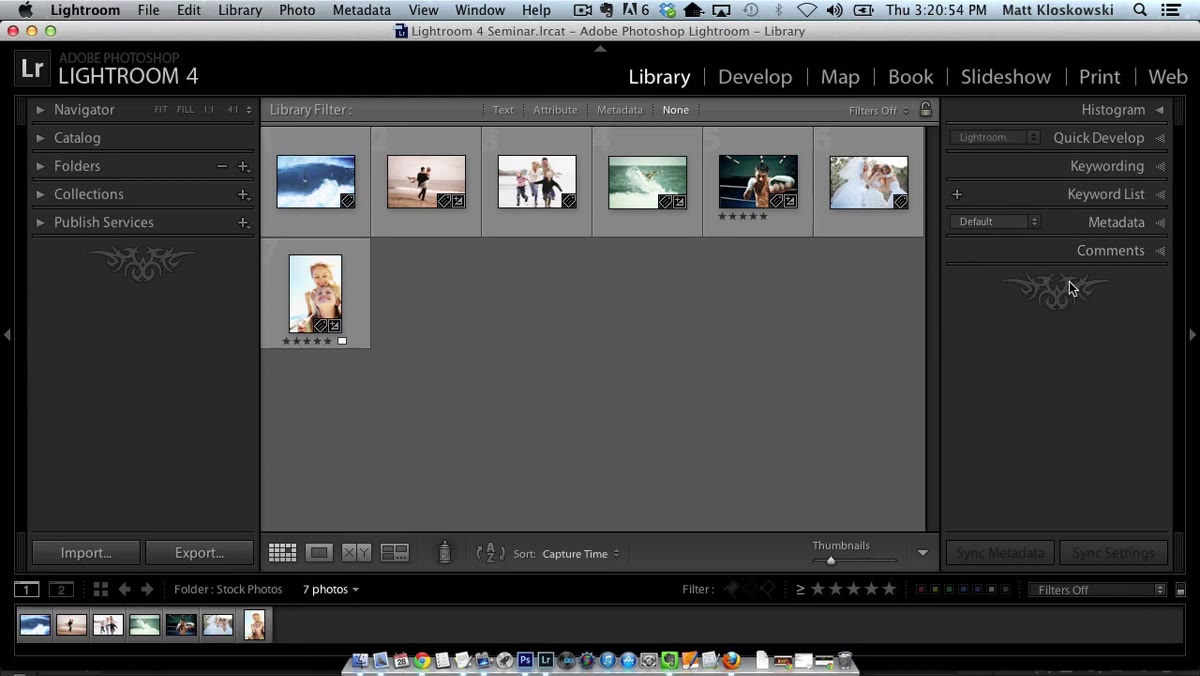Expand the Navigator panel

coord(40,110)
